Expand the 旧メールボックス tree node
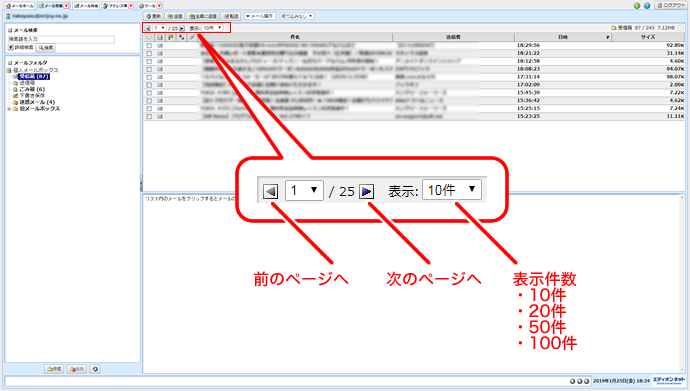The image size is (690, 391). [x=9, y=109]
